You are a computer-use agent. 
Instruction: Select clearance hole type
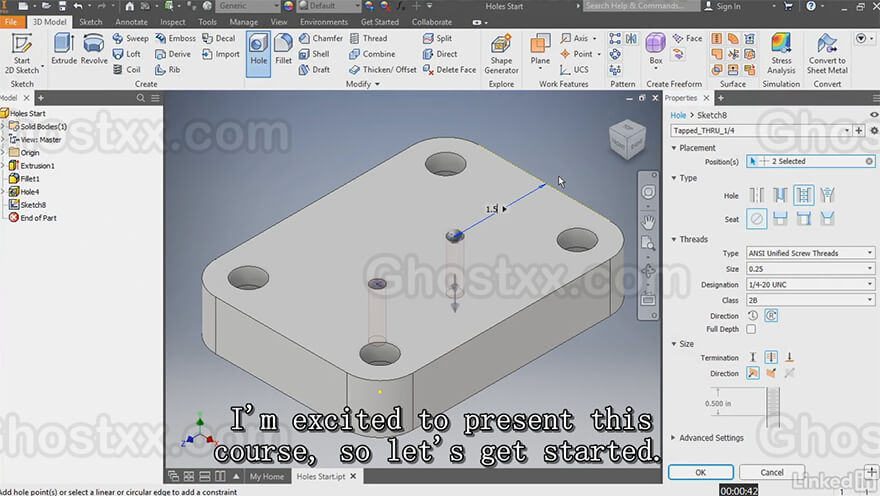[x=780, y=195]
